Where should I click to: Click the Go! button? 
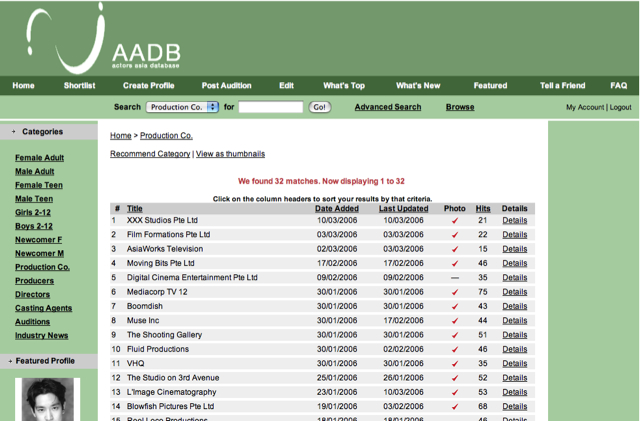pyautogui.click(x=320, y=107)
